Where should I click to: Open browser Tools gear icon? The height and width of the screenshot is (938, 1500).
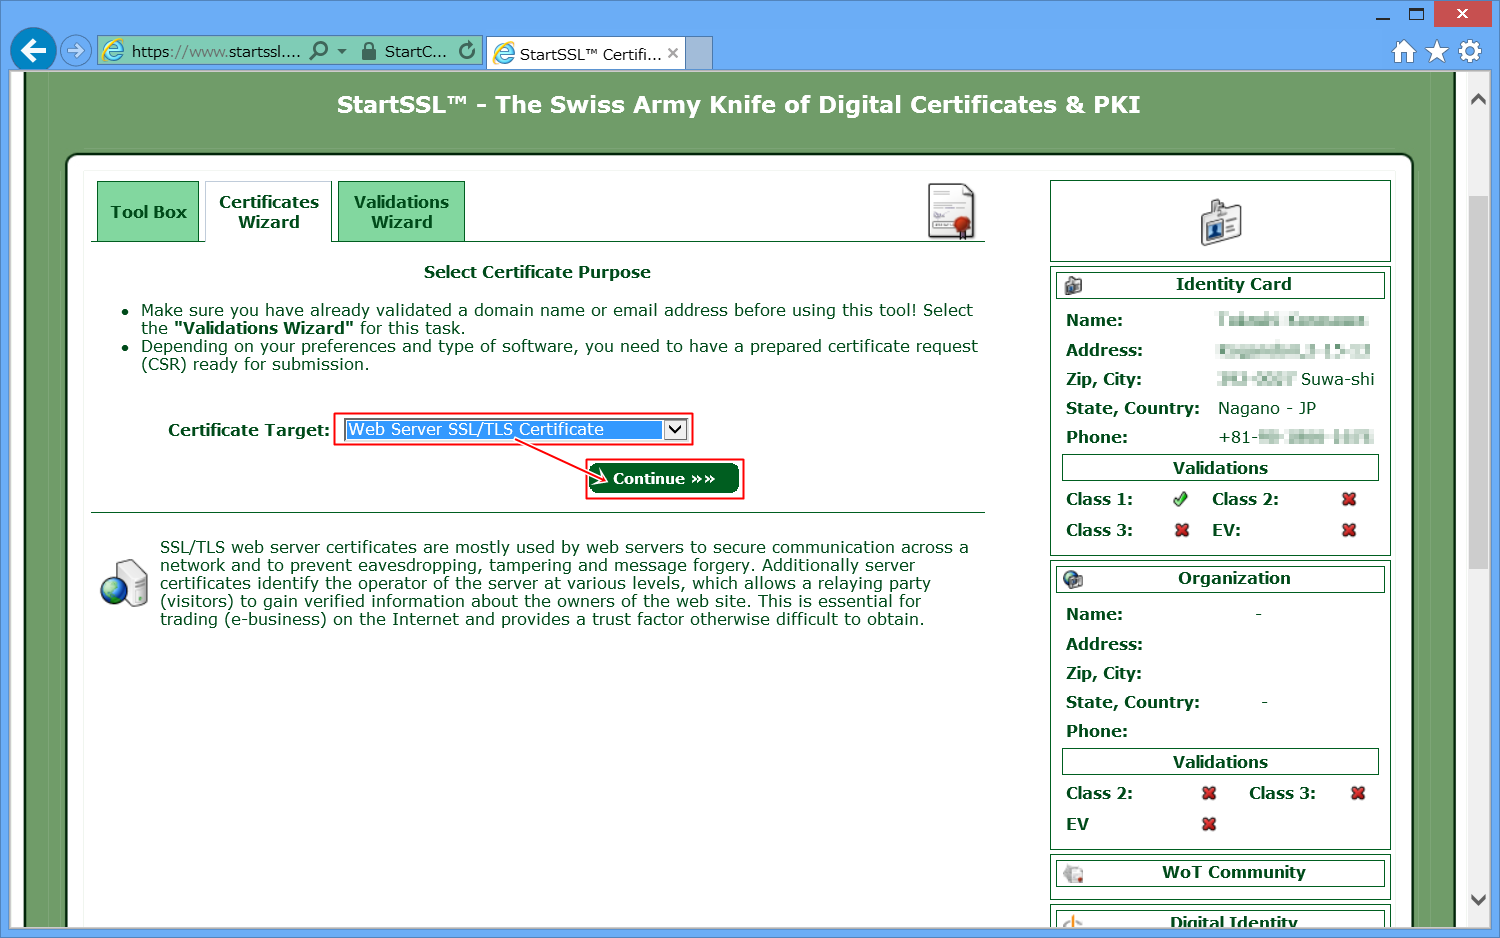[1470, 52]
